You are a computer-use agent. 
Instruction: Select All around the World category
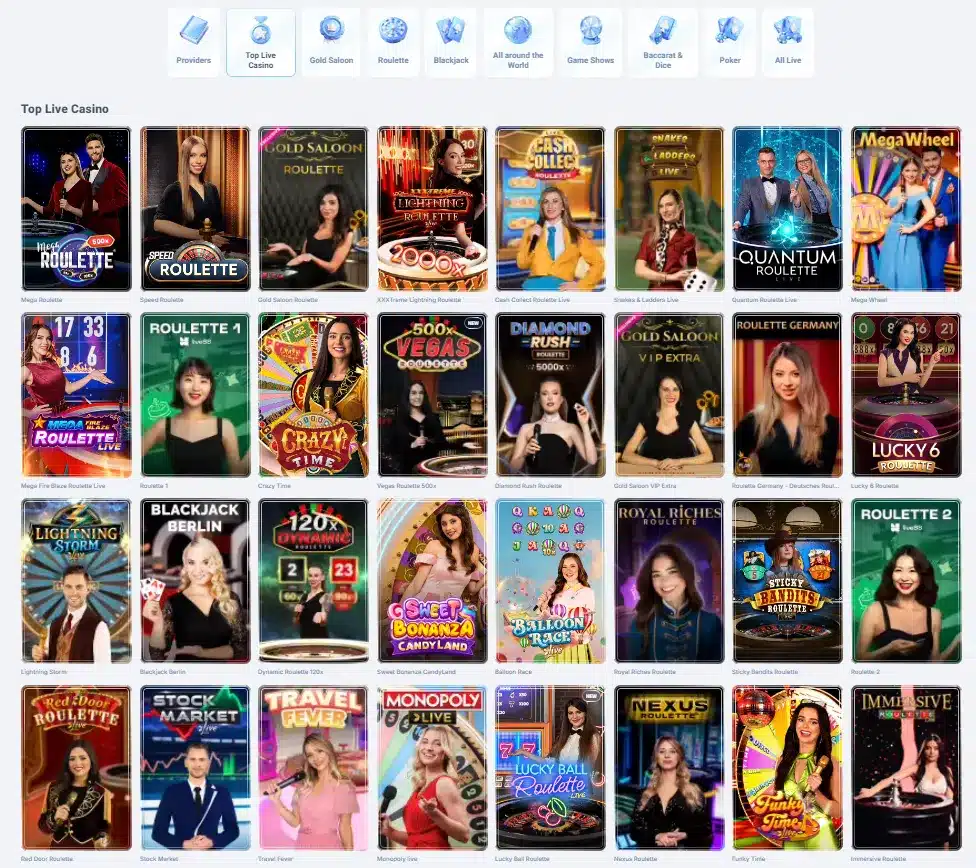coord(518,42)
